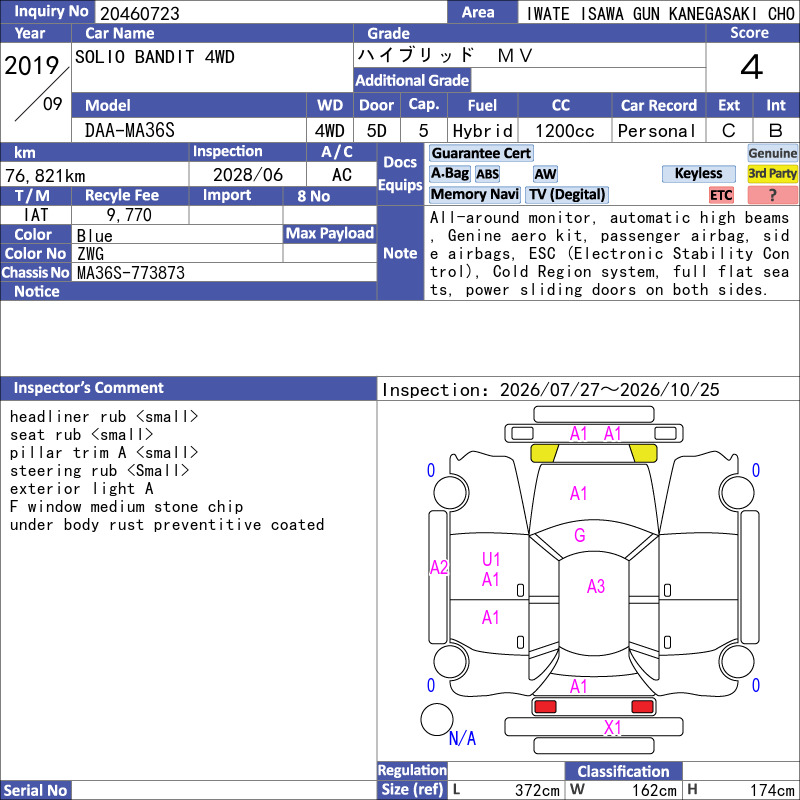Click the spare tire circle marked N/A
800x800 pixels.
[437, 719]
